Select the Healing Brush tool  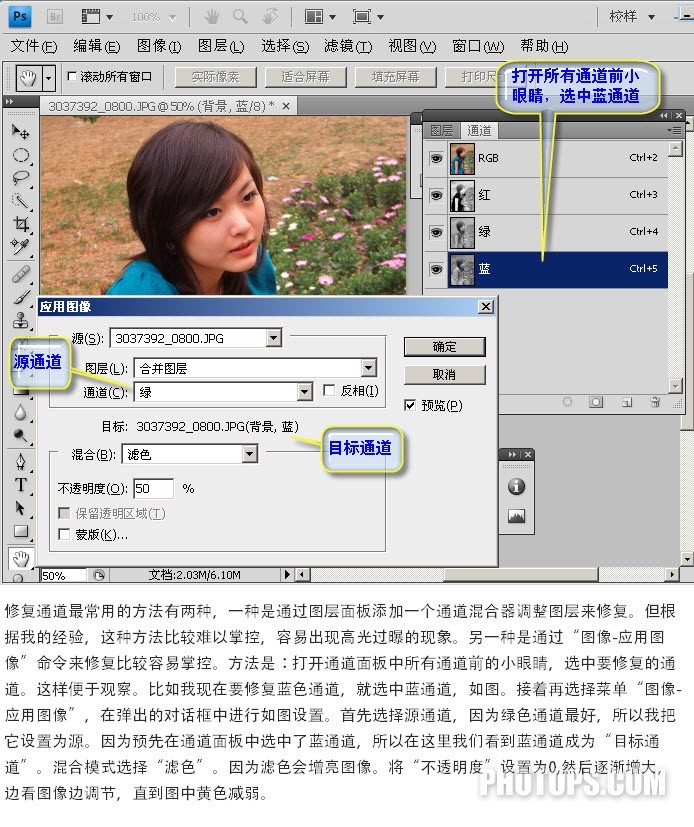click(x=20, y=274)
